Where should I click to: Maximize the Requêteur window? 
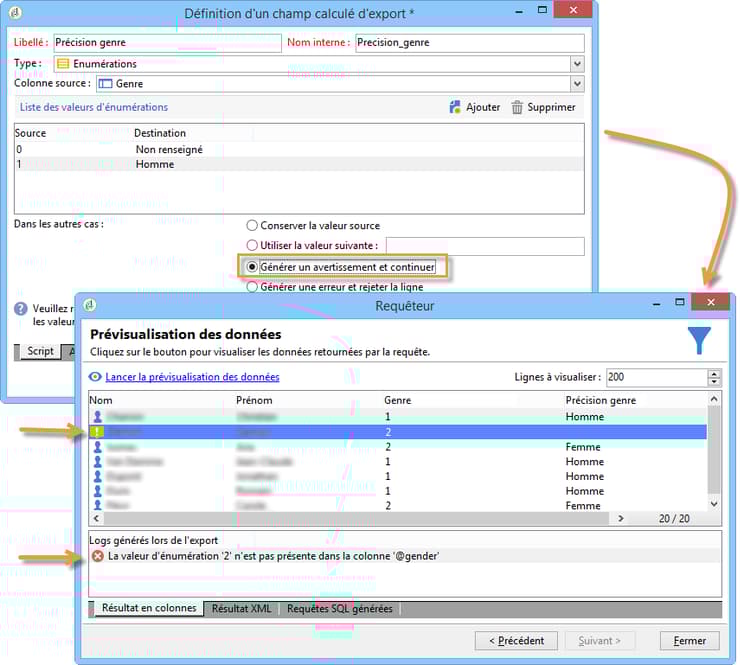[x=679, y=302]
